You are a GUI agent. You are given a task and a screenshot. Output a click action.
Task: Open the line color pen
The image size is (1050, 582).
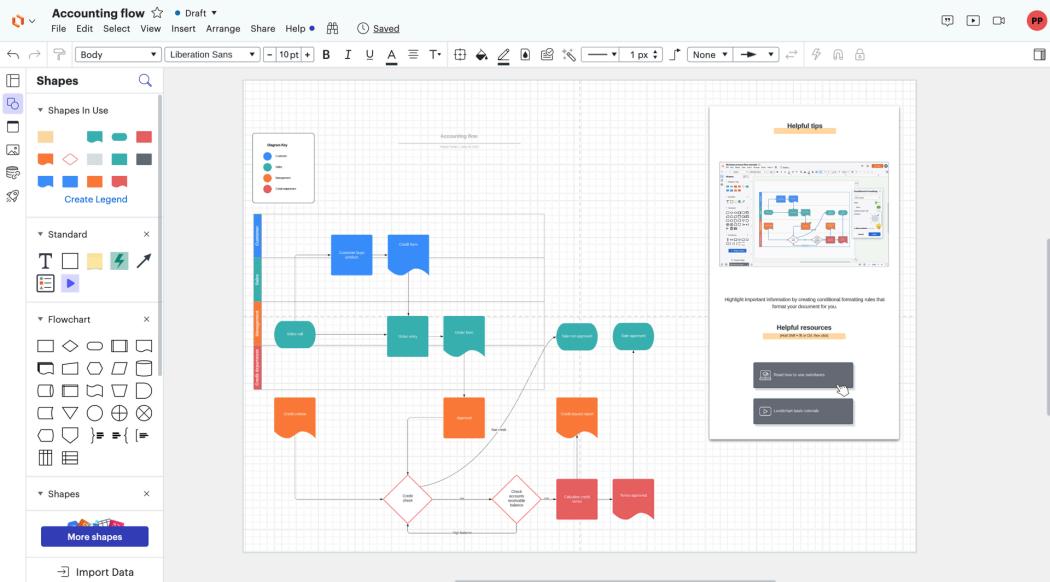pos(504,56)
